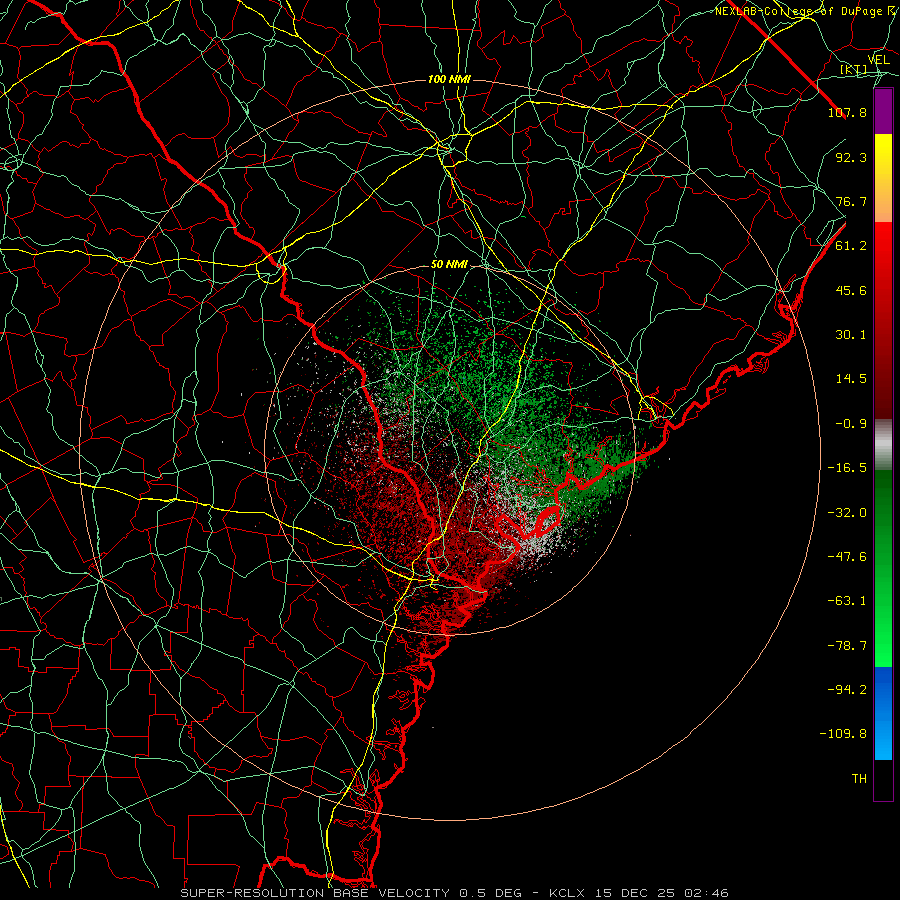Click the -32.0 velocity scale value
The height and width of the screenshot is (900, 900).
[x=847, y=513]
